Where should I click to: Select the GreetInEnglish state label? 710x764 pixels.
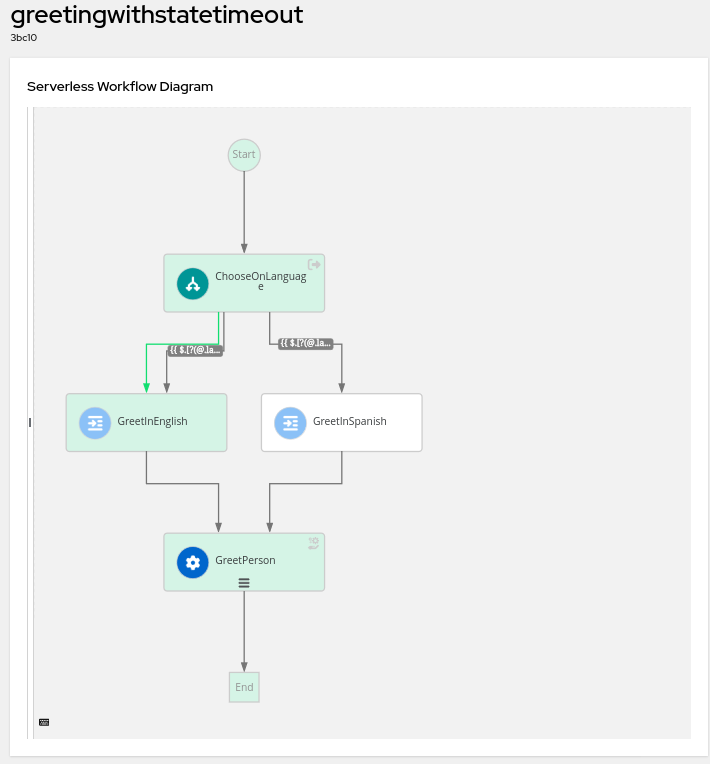click(x=152, y=421)
